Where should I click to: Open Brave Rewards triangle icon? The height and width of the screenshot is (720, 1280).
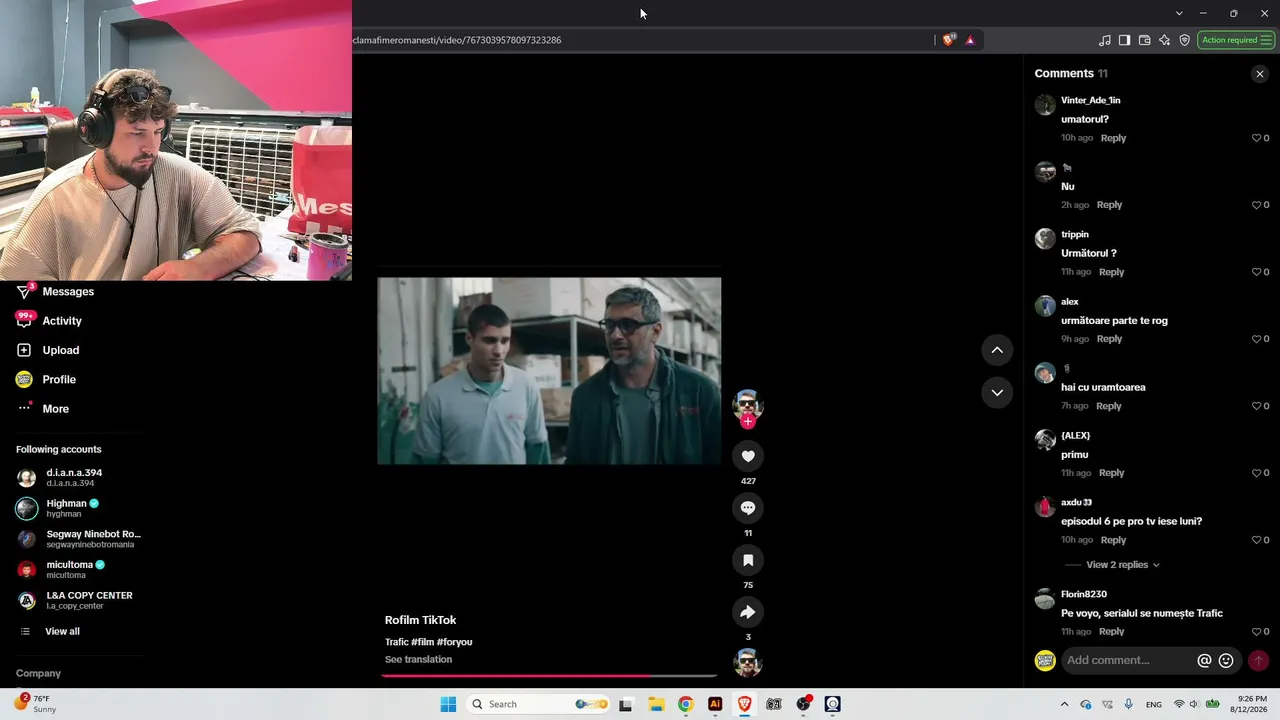click(970, 40)
